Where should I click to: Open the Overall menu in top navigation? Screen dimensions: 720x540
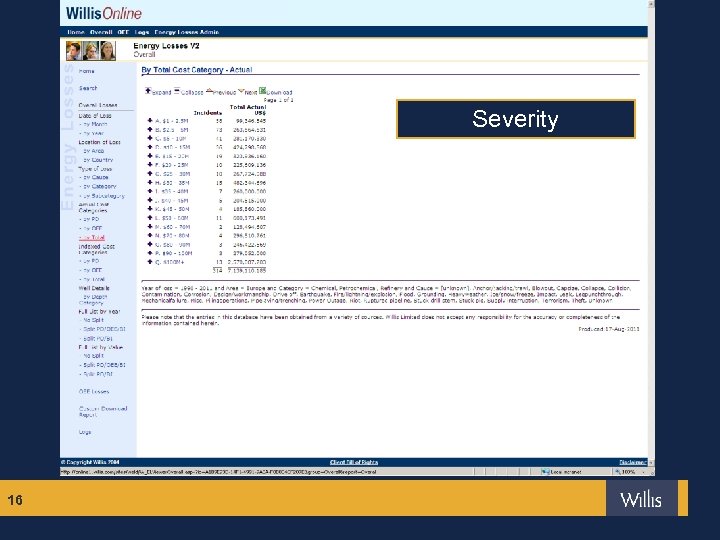click(x=101, y=32)
